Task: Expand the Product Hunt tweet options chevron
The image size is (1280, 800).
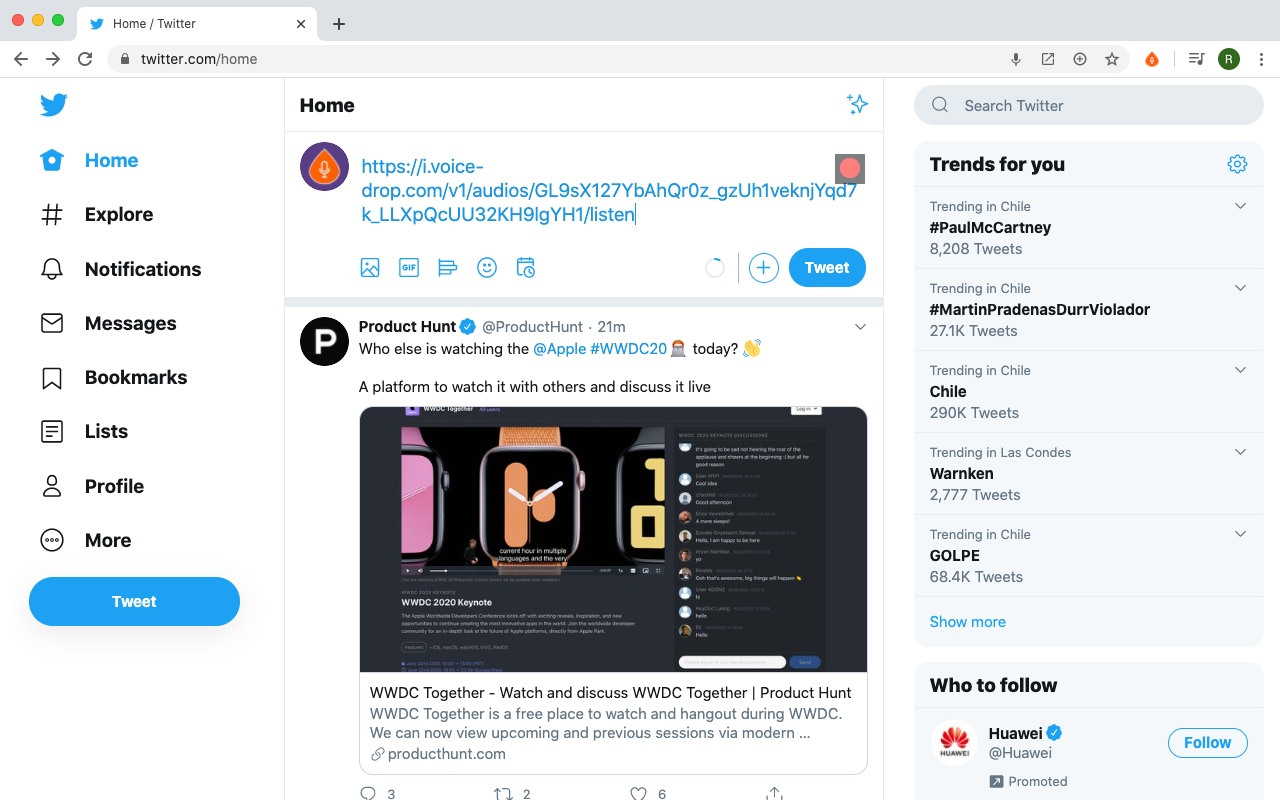Action: (x=860, y=327)
